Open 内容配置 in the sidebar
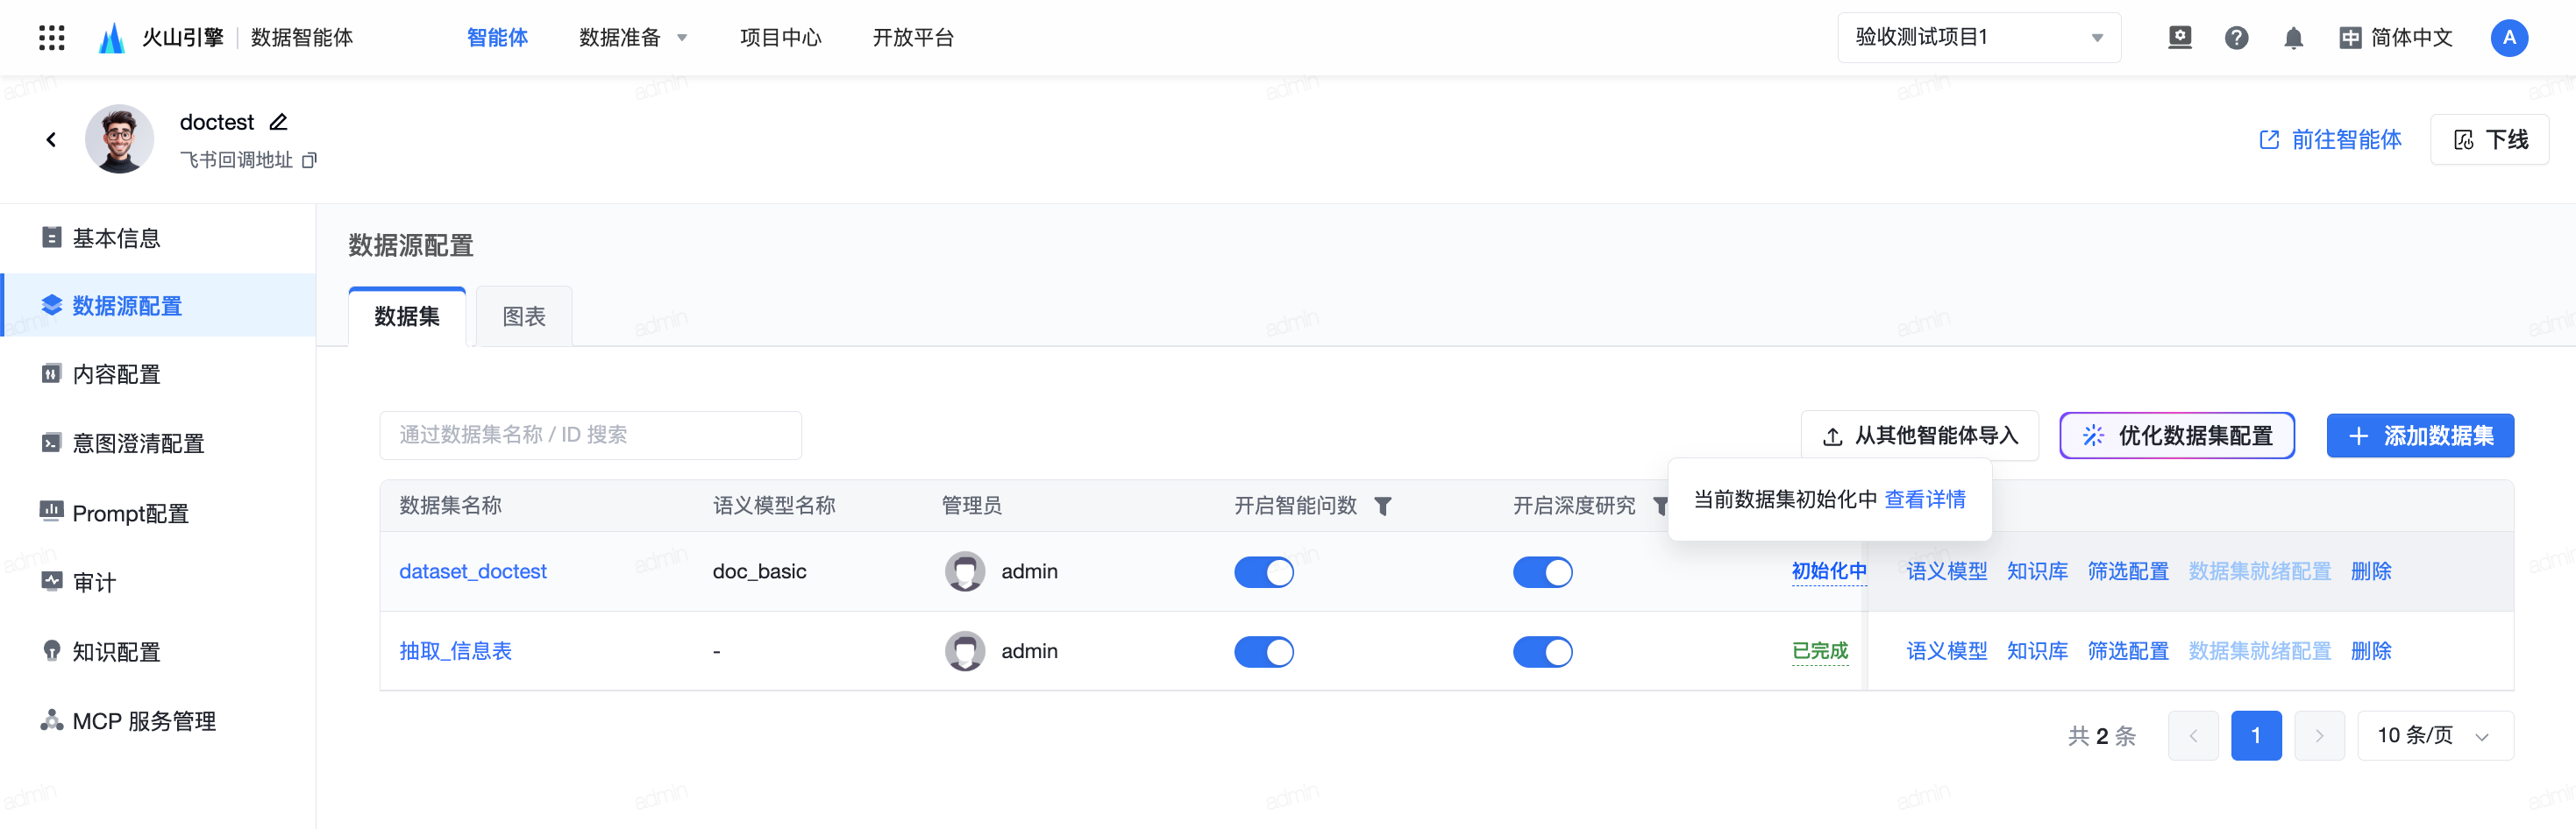 (116, 374)
